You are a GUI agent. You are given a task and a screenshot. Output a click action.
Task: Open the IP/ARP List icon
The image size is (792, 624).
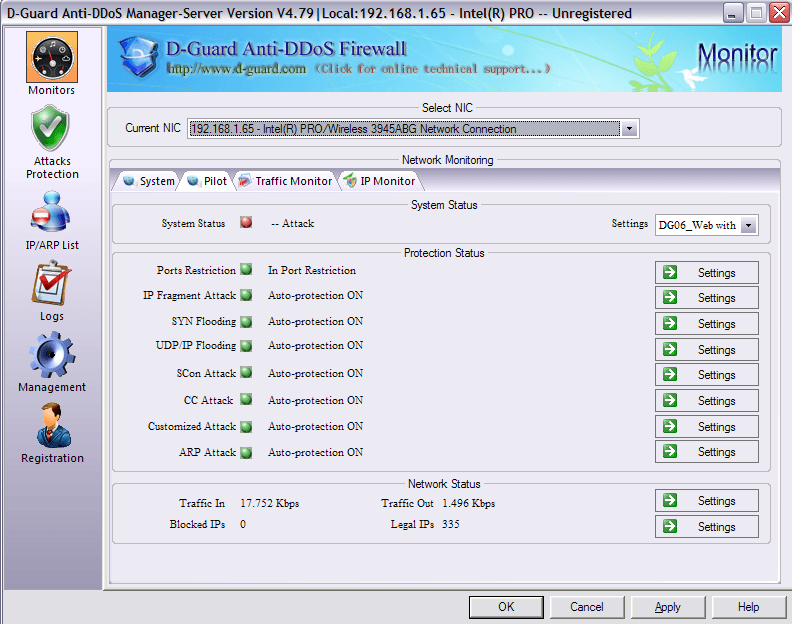pyautogui.click(x=50, y=211)
